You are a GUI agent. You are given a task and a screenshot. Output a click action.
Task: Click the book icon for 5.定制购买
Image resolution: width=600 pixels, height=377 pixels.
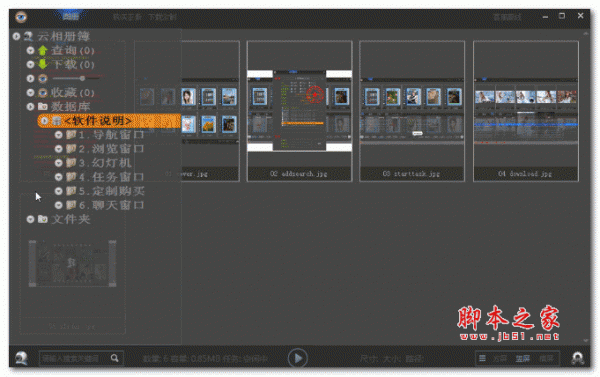pyautogui.click(x=71, y=191)
